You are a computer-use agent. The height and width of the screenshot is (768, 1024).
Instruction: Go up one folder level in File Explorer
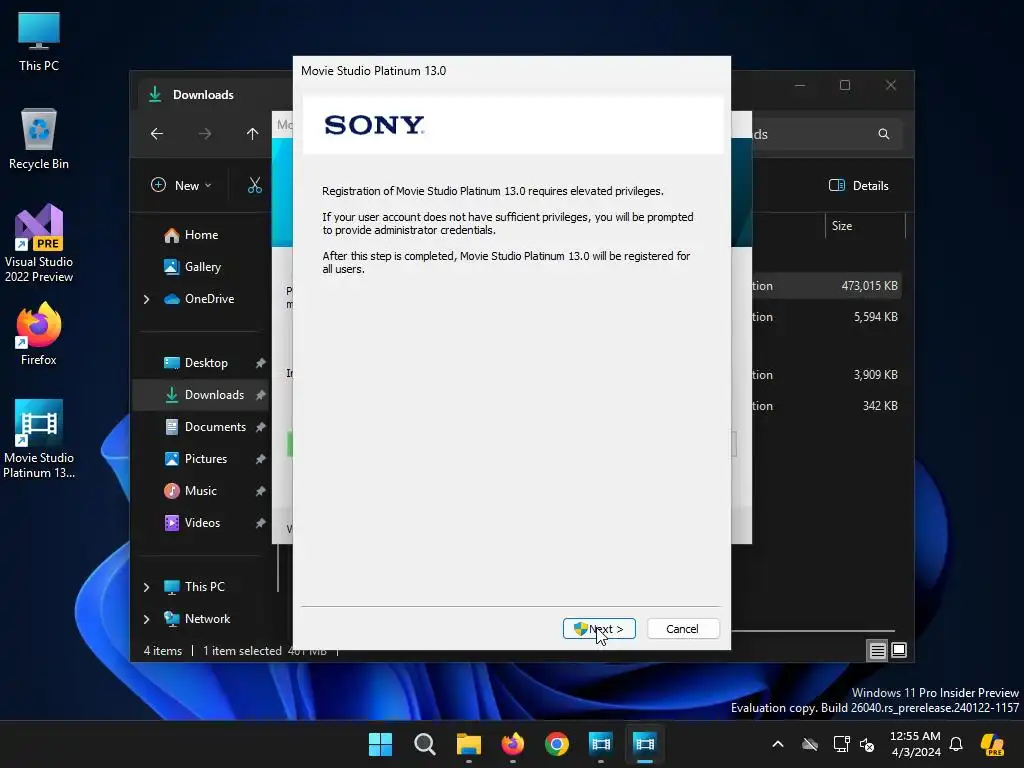point(253,134)
